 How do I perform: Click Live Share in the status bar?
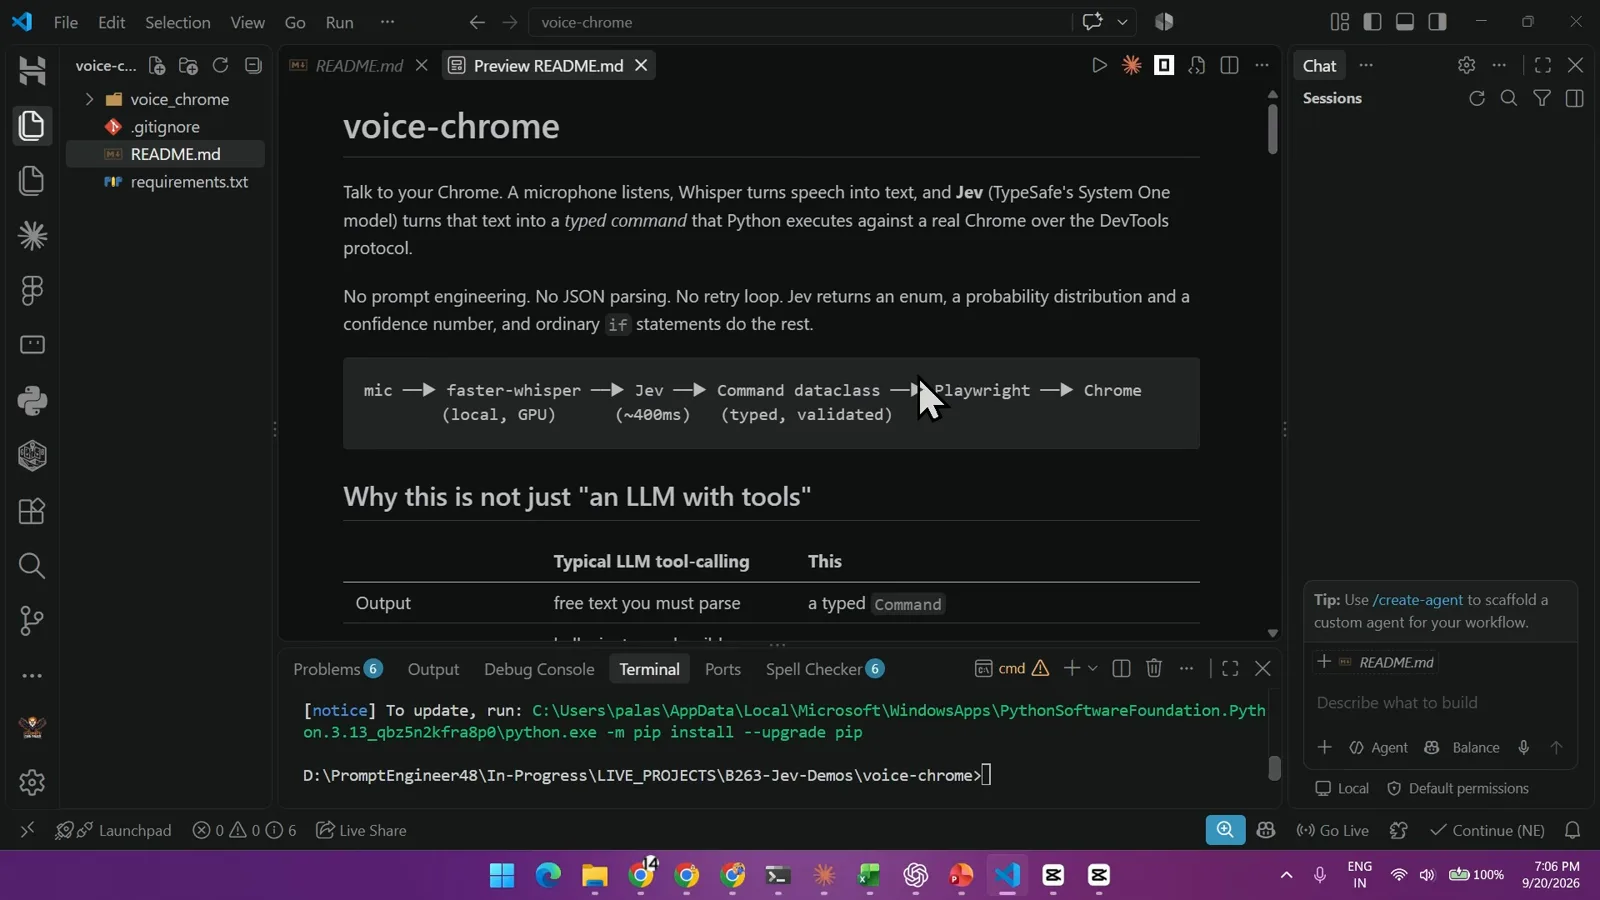[x=361, y=830]
